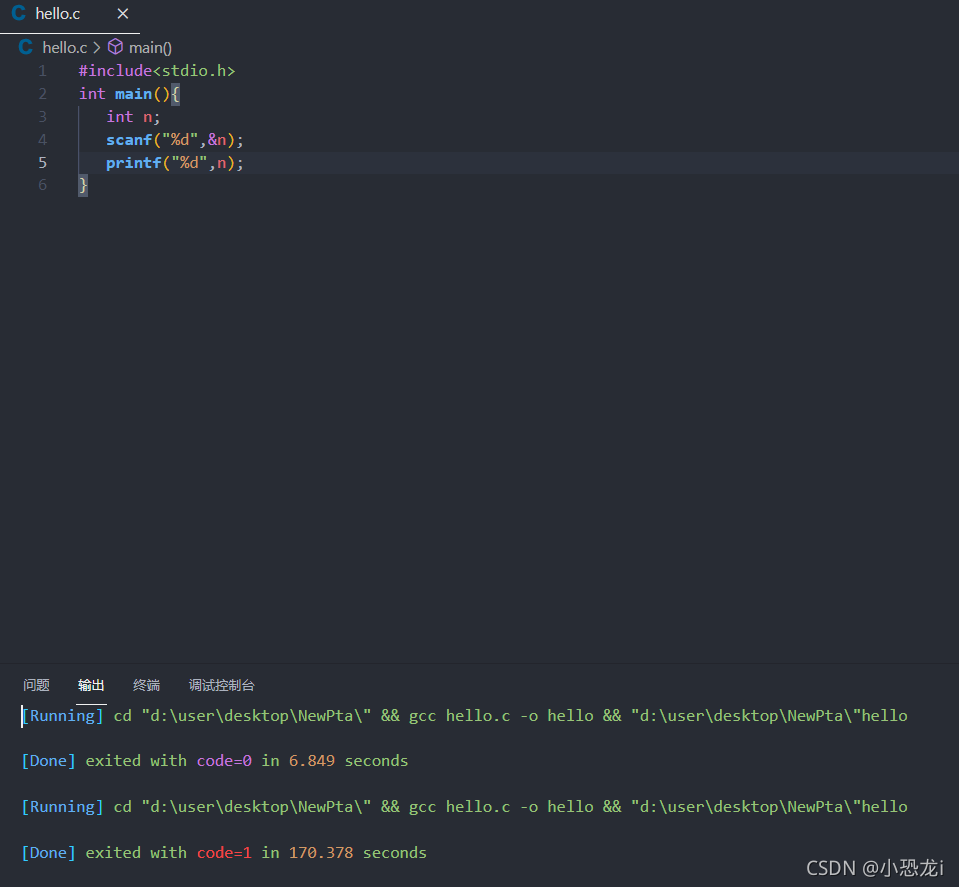Expand the chevron between hello.c and main()
Viewport: 959px width, 887px height.
point(97,46)
